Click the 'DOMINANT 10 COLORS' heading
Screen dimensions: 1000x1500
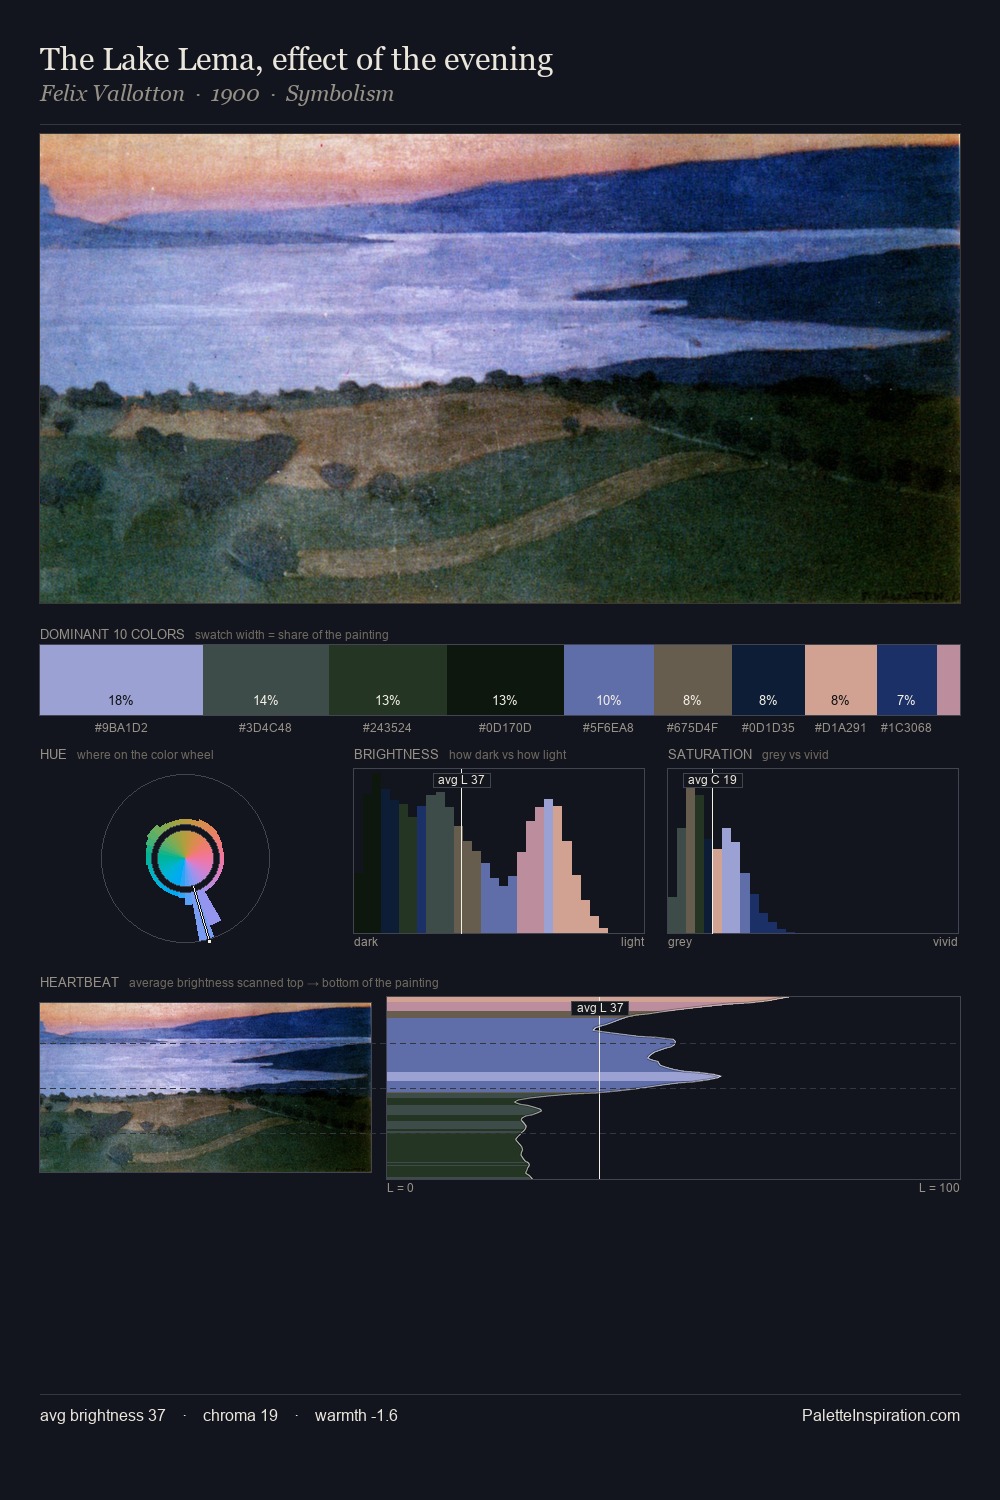pos(112,634)
